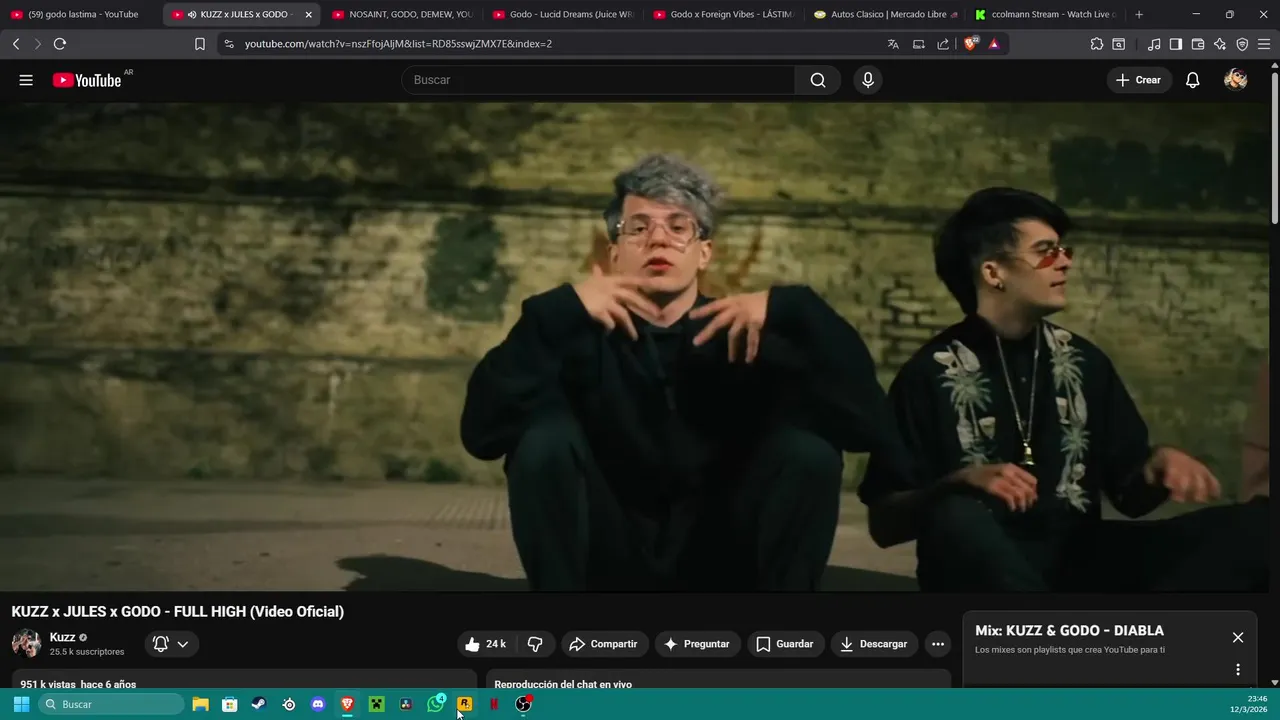
Task: Open Brave Rewards triangle icon
Action: coord(994,44)
